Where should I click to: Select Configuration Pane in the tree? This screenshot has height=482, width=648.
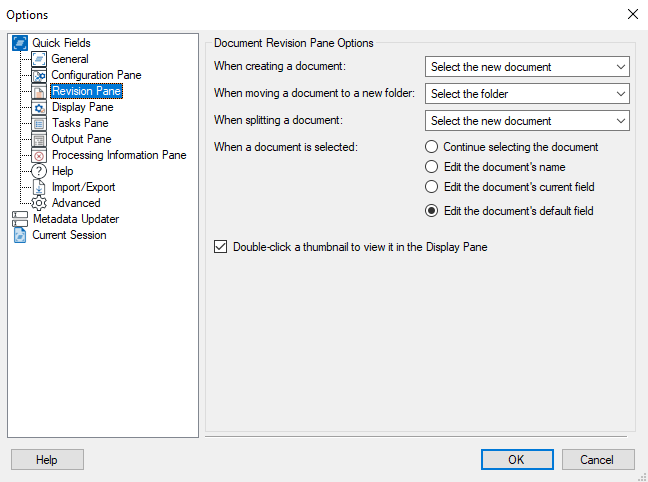[96, 75]
